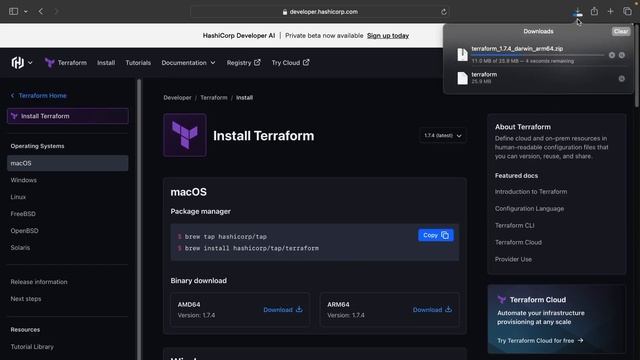Open Terraform CLI doc
Viewport: 640px width, 360px height.
pyautogui.click(x=514, y=225)
